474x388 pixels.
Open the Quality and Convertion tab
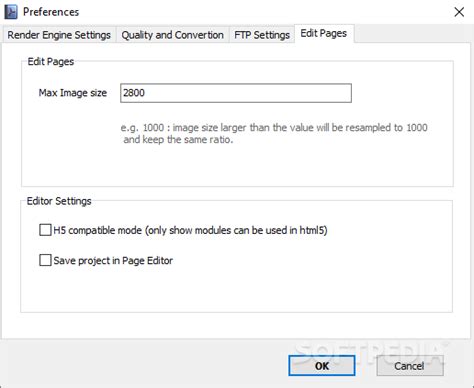click(172, 35)
